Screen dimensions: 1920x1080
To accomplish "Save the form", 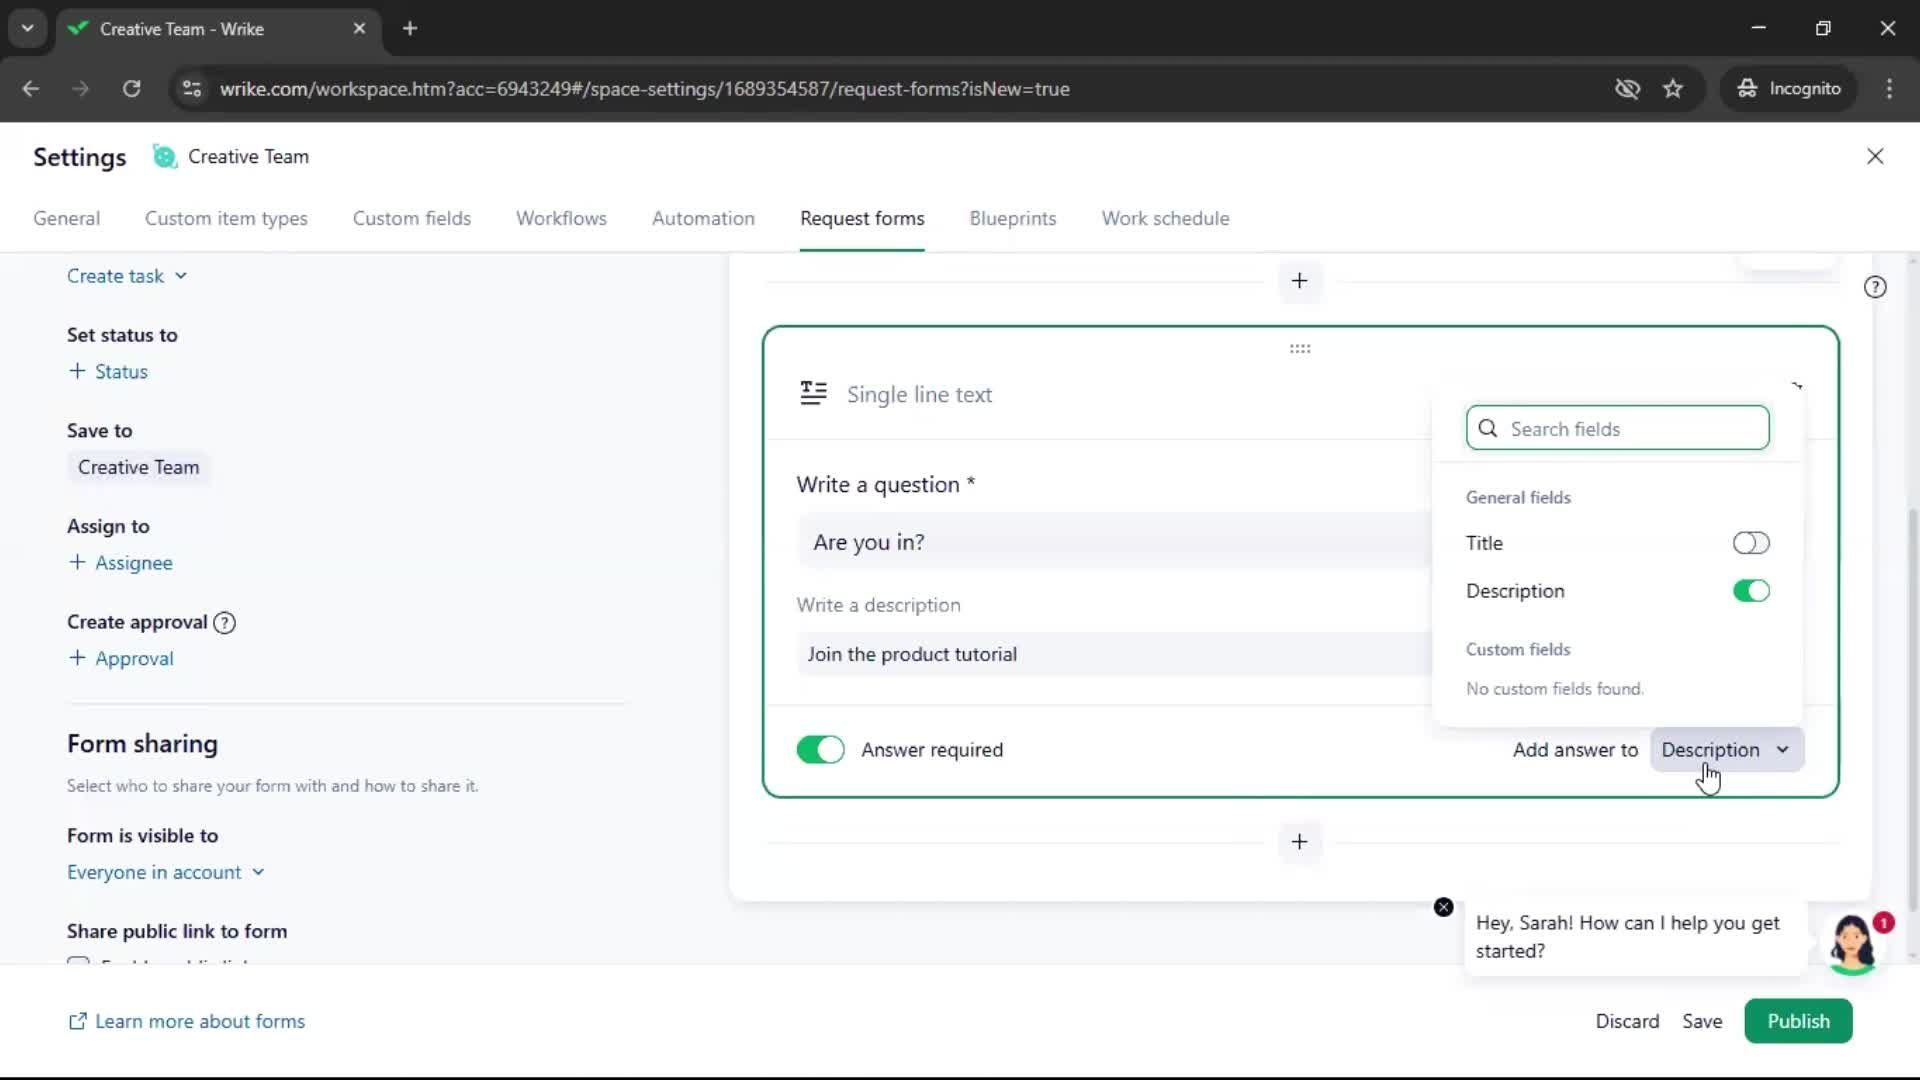I will (x=1702, y=1021).
